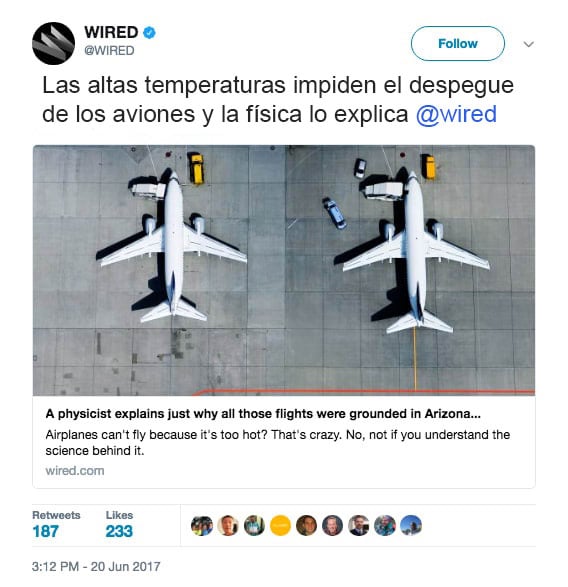View the 233 likes list
The image size is (568, 587).
(119, 525)
